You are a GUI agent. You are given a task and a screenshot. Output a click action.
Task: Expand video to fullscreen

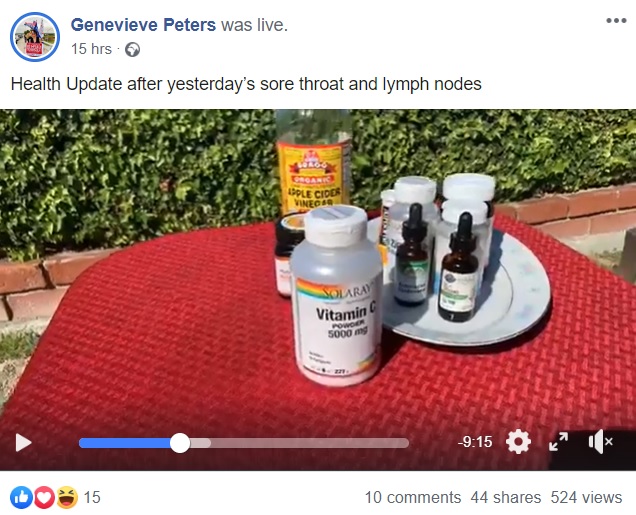pyautogui.click(x=559, y=442)
